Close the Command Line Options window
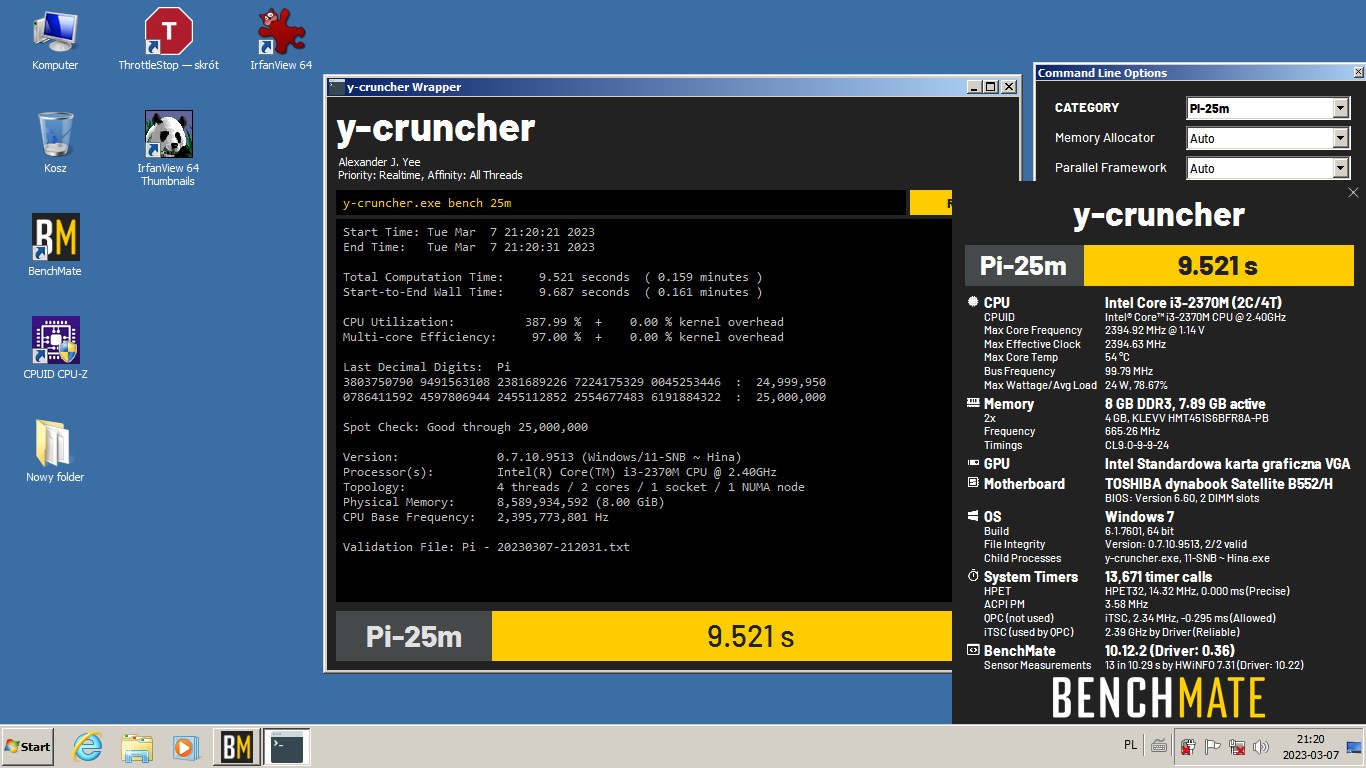The width and height of the screenshot is (1366, 768). pos(1358,73)
